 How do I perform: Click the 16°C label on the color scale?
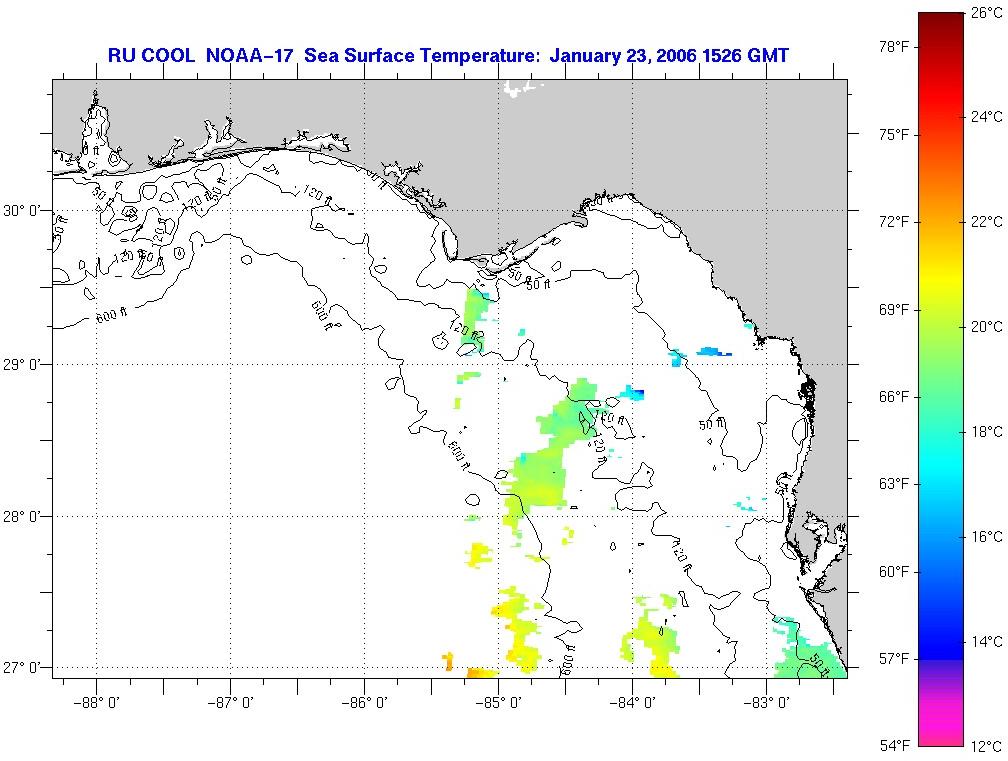tap(985, 536)
